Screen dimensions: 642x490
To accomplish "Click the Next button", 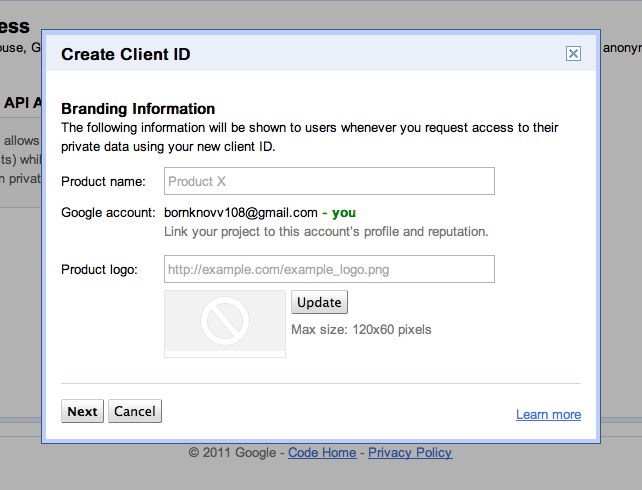I will (82, 411).
